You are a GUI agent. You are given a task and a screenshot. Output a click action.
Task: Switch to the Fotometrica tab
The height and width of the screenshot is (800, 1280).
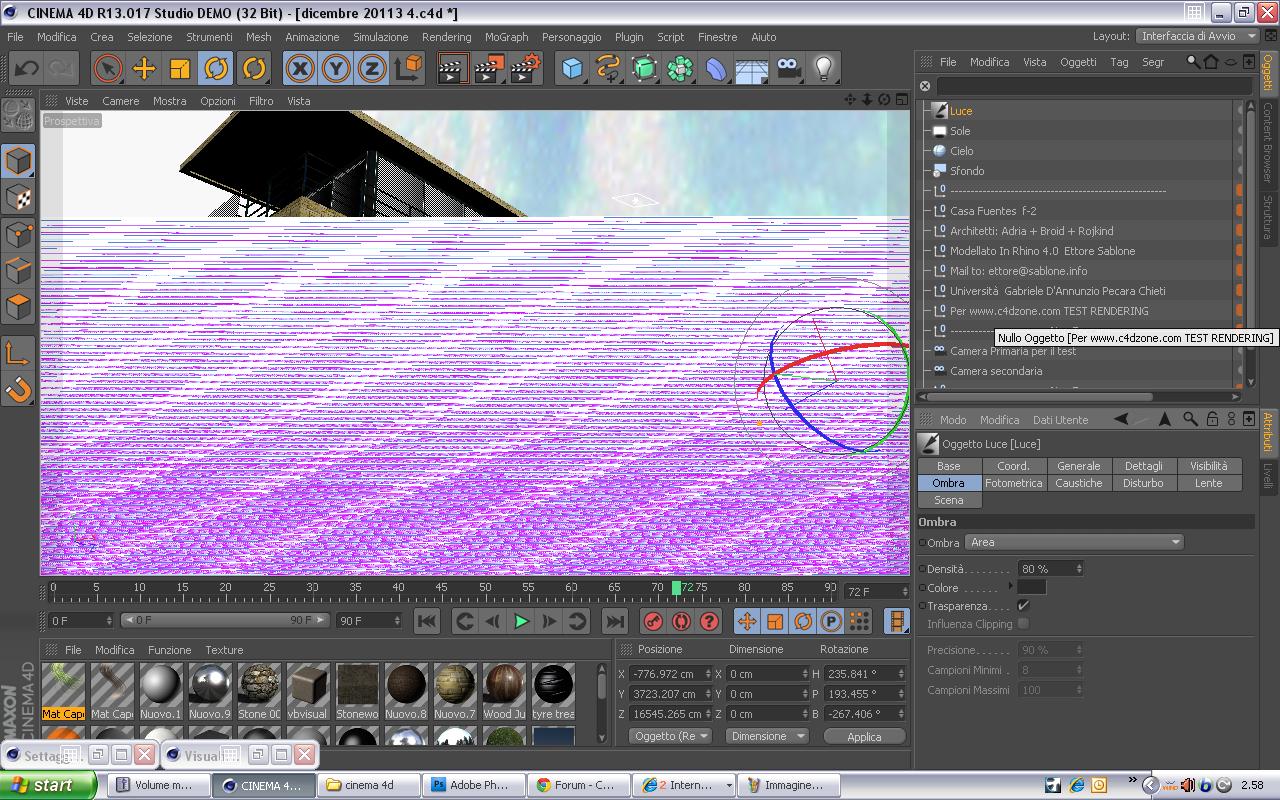click(x=1014, y=483)
